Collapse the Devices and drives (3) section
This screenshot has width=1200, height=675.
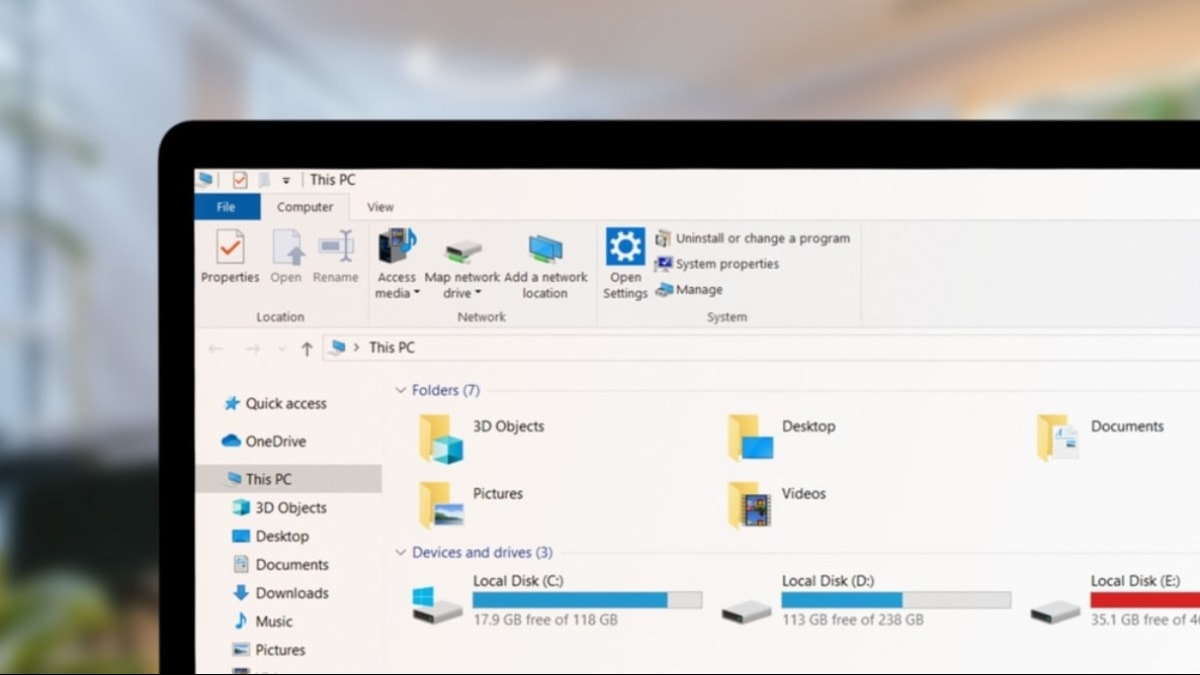tap(399, 552)
